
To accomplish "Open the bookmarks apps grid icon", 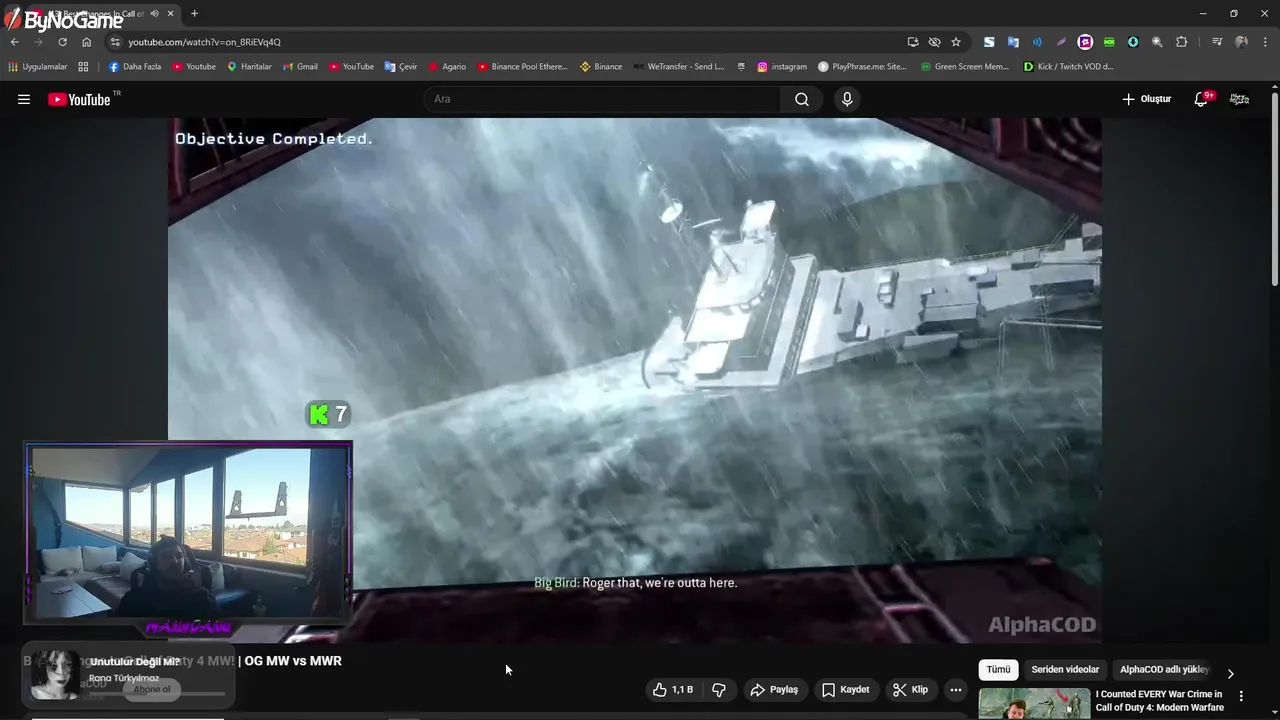I will point(83,67).
